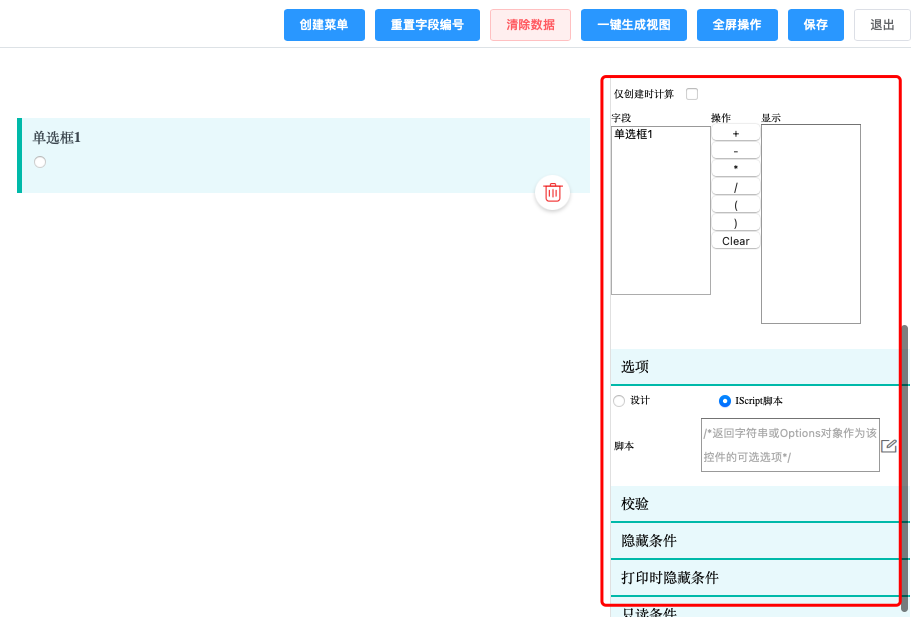Click the 一键生成视图 button
The image size is (913, 617).
tap(633, 25)
